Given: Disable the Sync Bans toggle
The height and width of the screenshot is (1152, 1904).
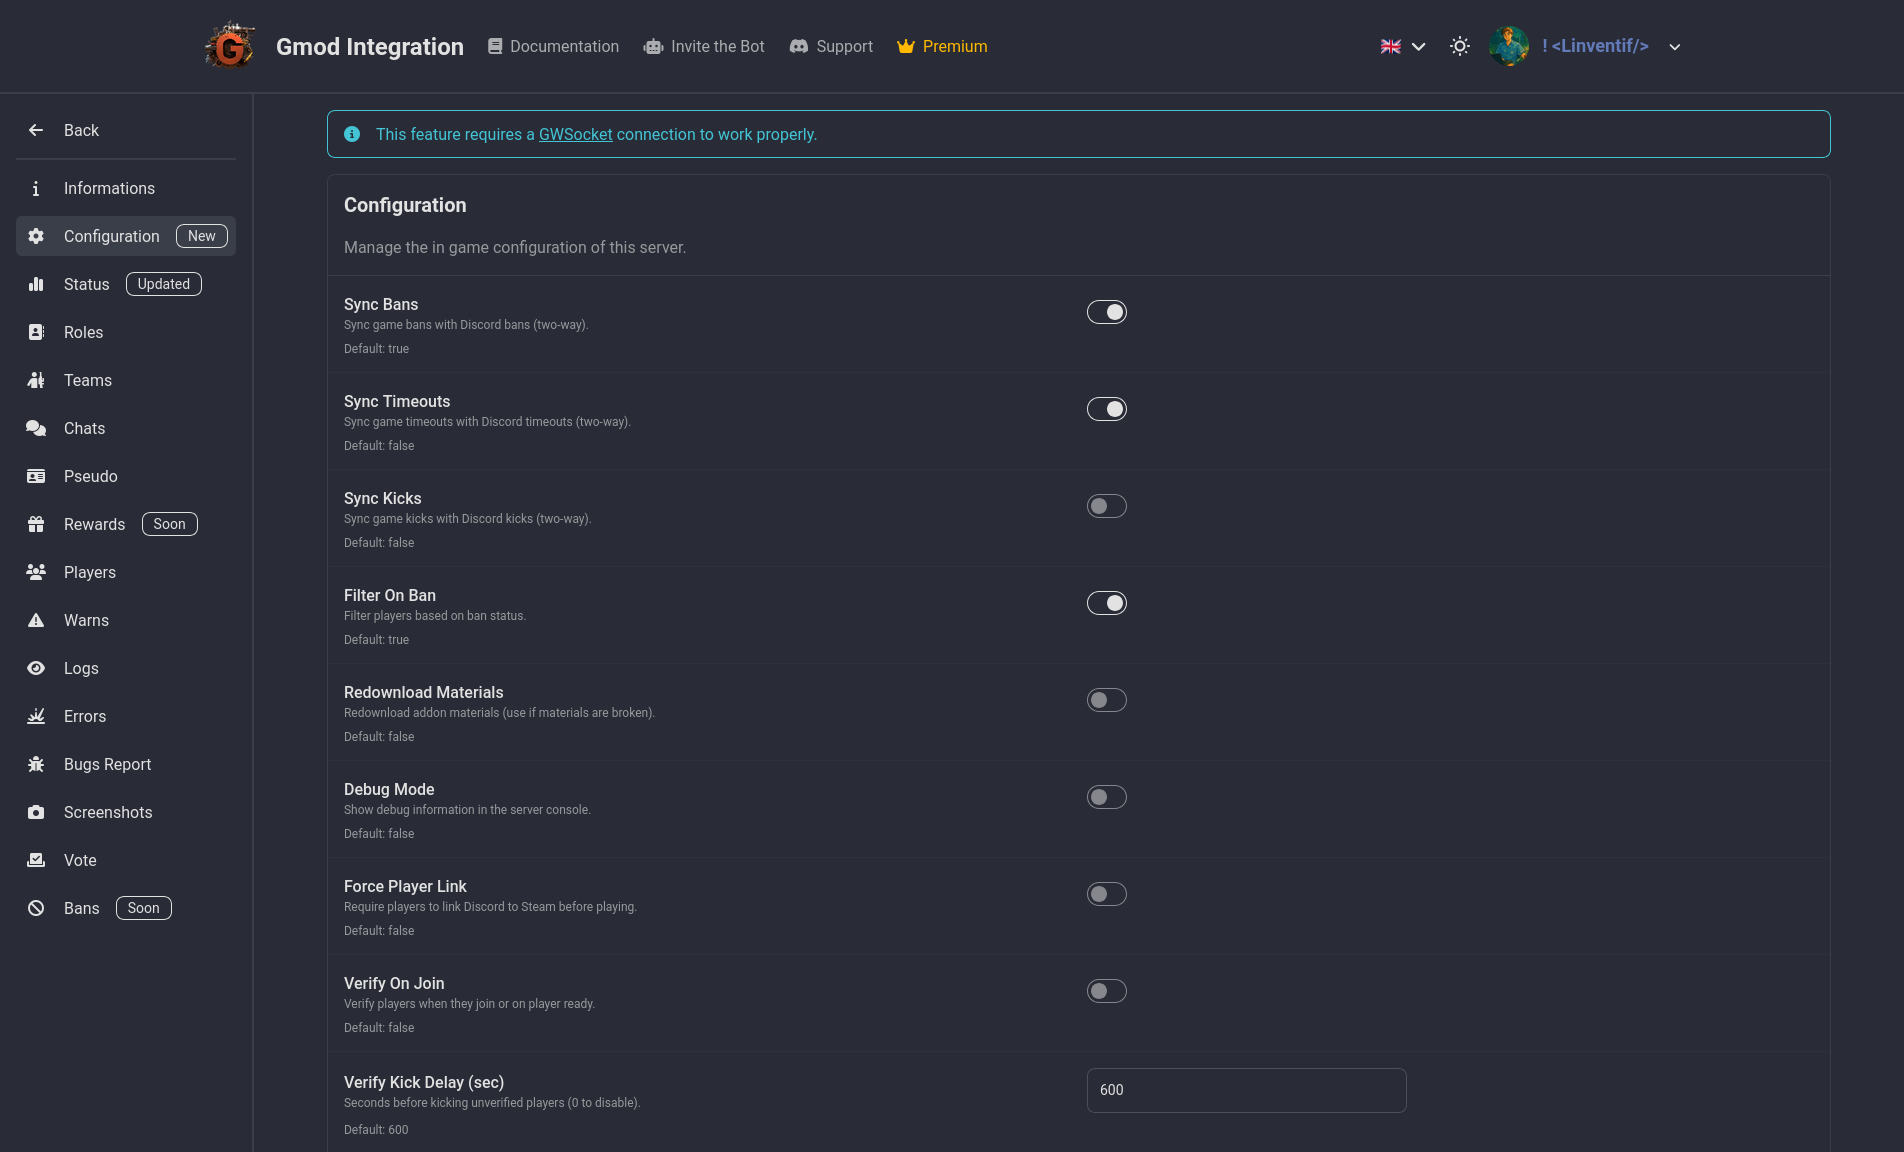Looking at the screenshot, I should (x=1106, y=312).
